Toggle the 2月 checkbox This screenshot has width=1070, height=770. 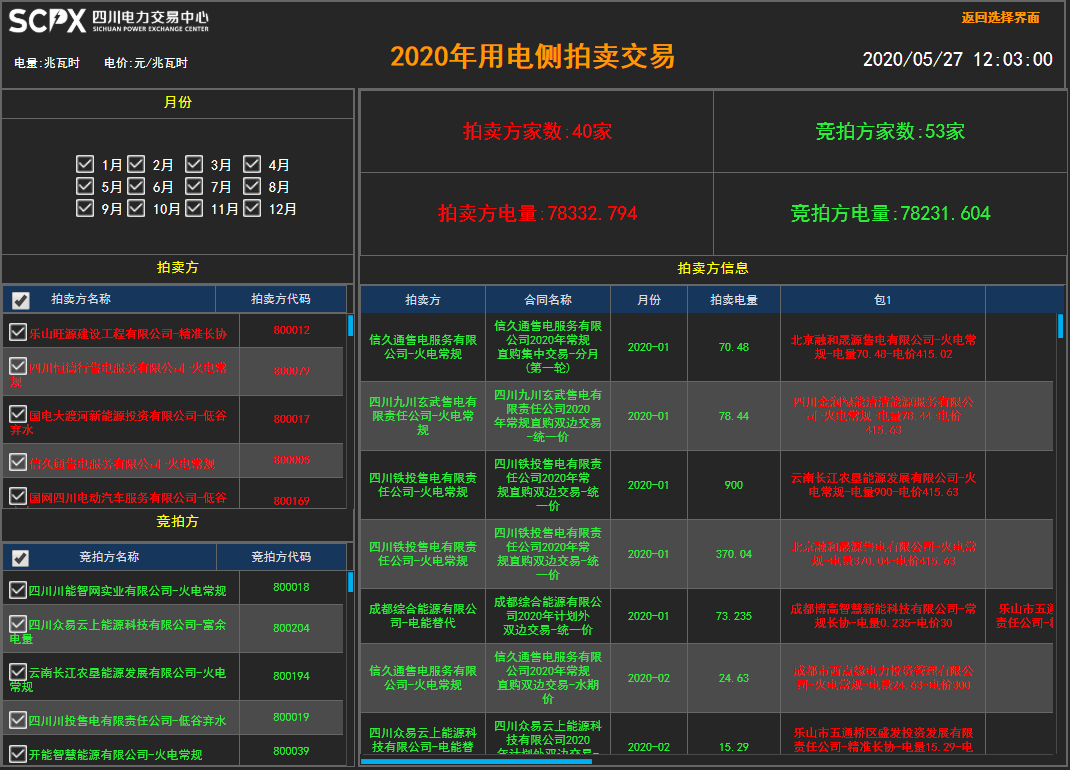136,164
